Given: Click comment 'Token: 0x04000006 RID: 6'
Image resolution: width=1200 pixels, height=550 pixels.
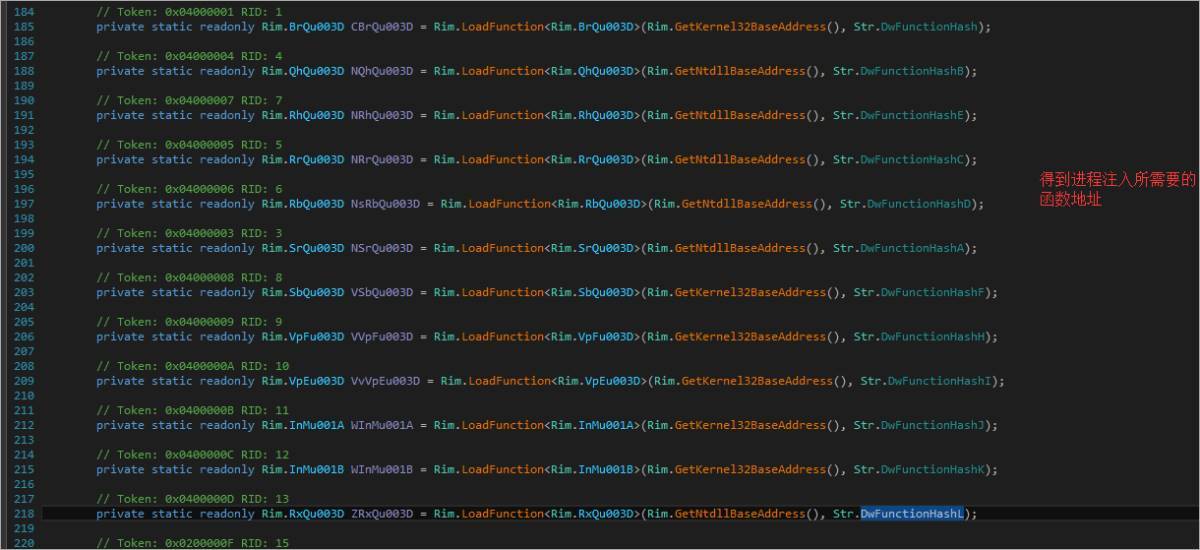Looking at the screenshot, I should [189, 188].
